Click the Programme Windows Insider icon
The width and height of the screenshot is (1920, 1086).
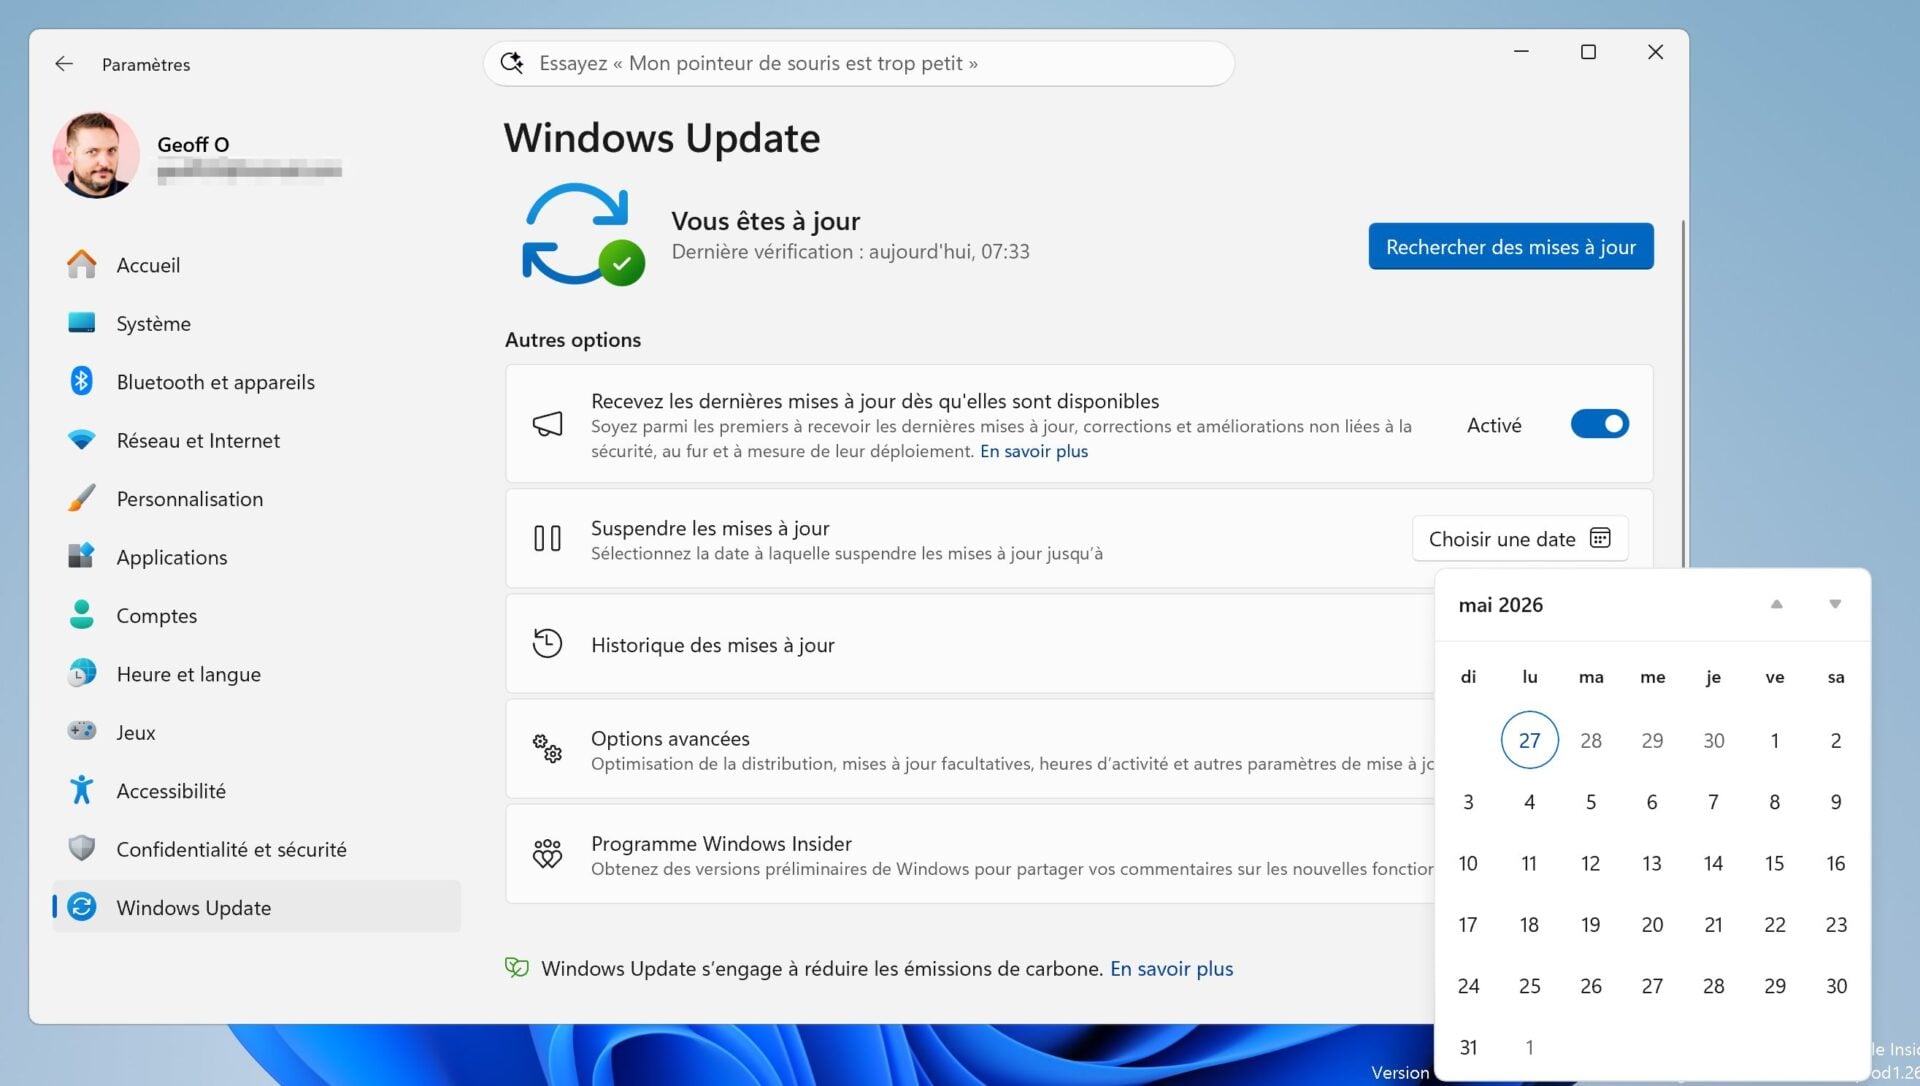coord(548,853)
